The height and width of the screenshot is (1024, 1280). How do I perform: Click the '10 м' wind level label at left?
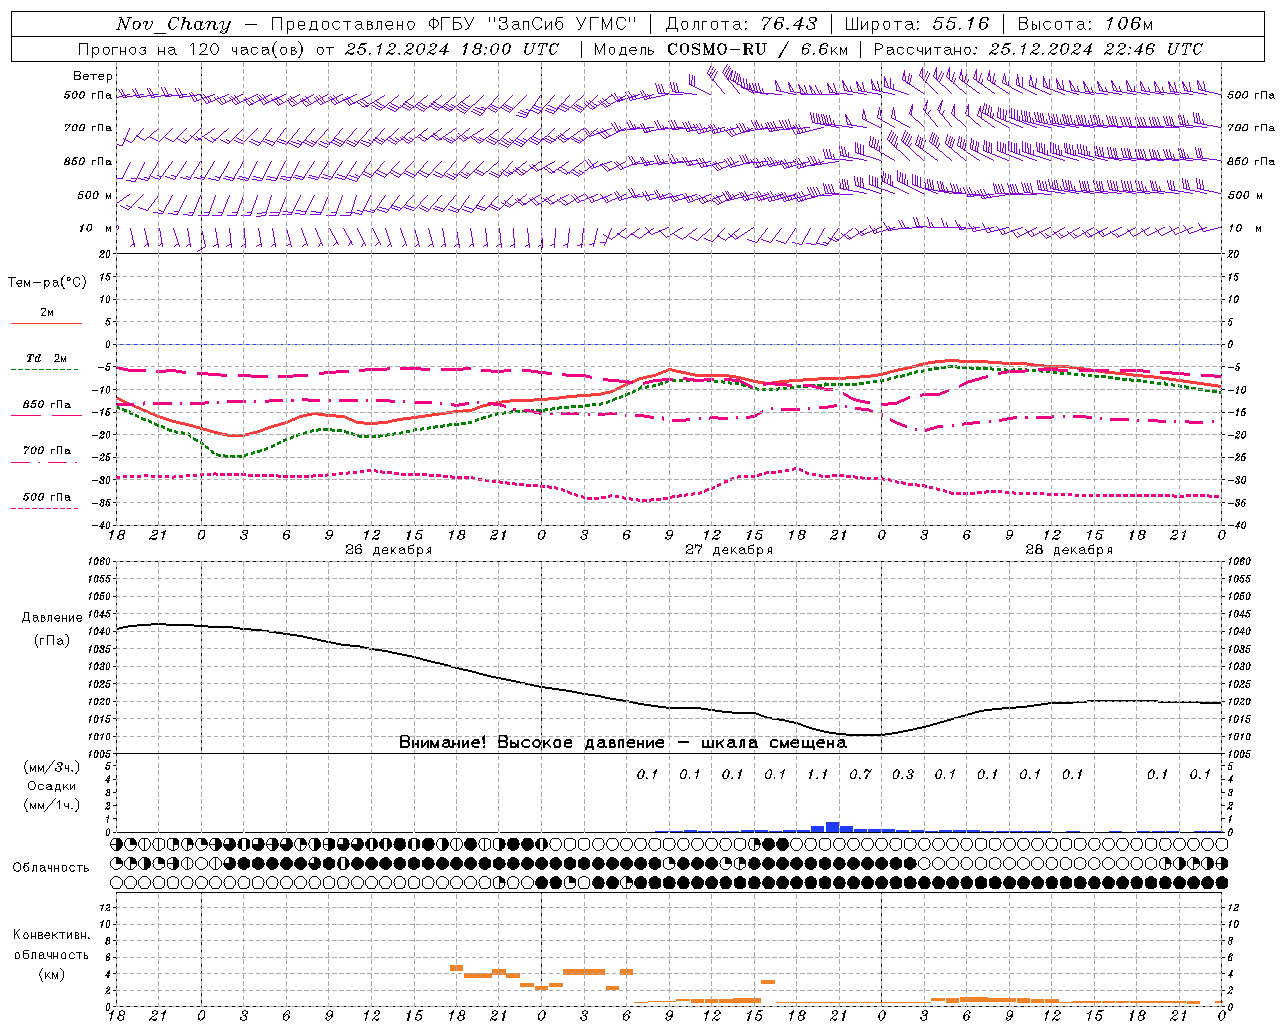point(96,229)
